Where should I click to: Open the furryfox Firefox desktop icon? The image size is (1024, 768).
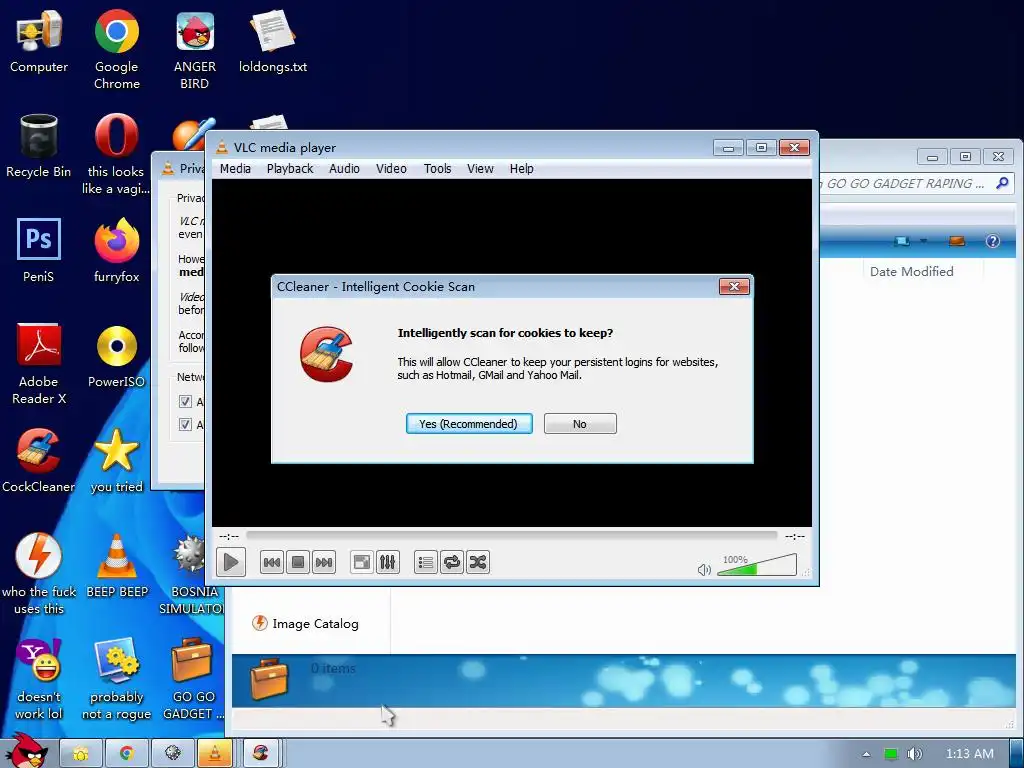(x=116, y=251)
